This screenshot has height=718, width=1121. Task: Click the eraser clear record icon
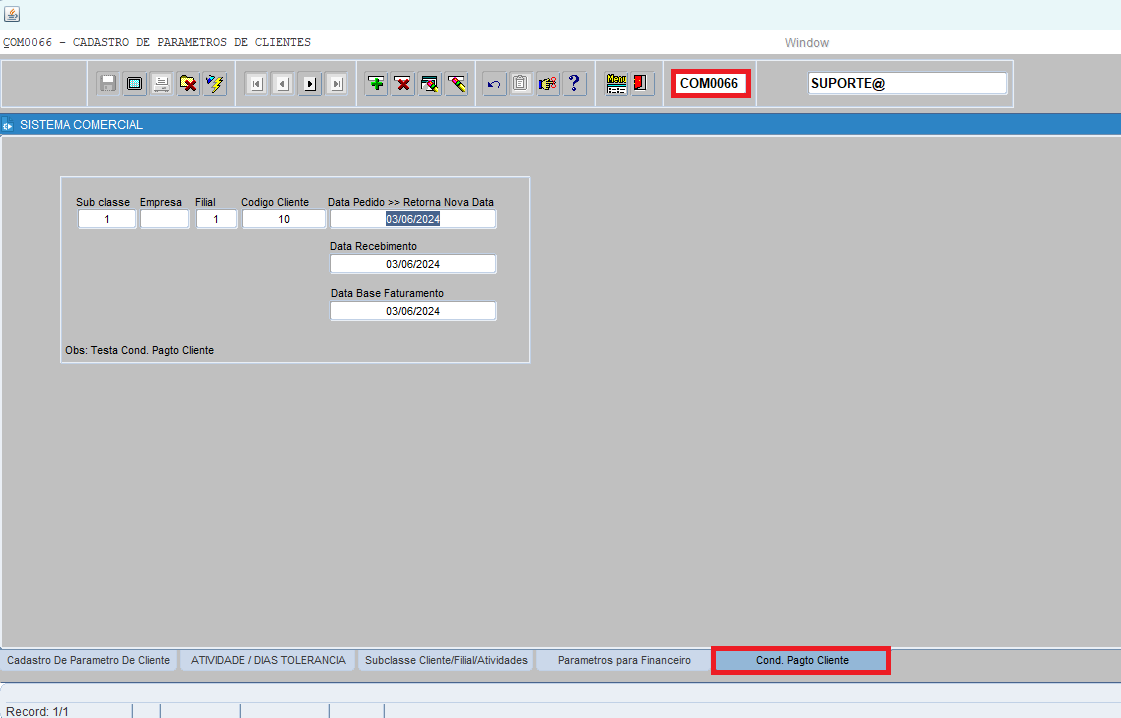point(456,84)
